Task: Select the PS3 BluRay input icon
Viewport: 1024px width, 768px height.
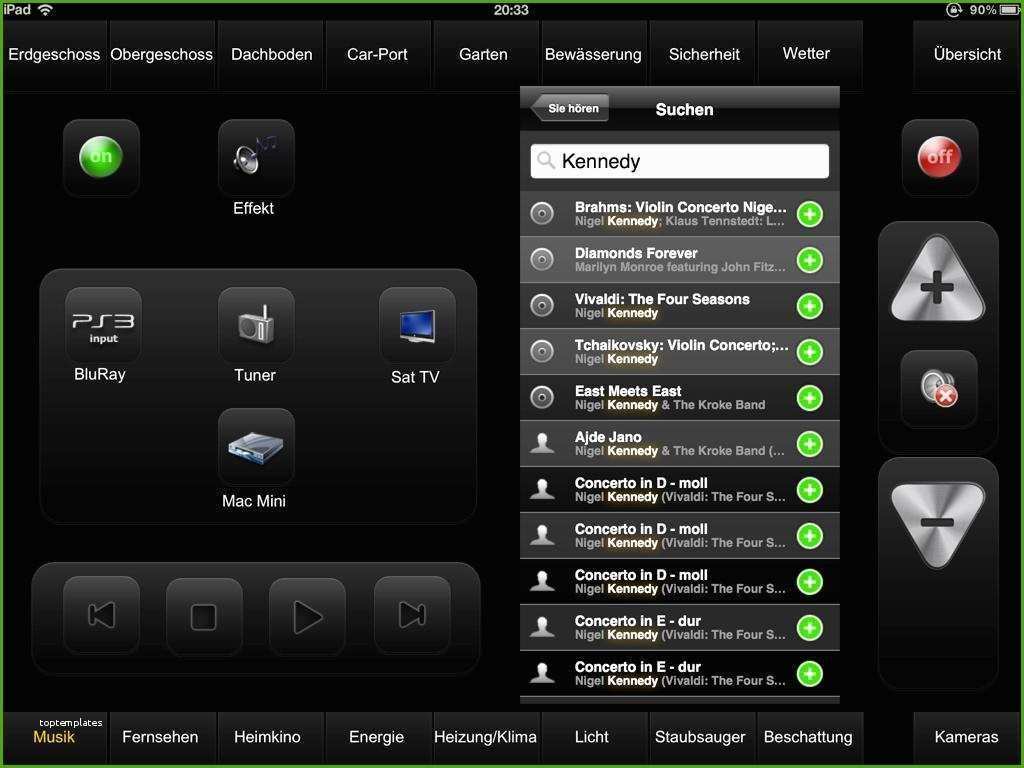Action: coord(103,325)
